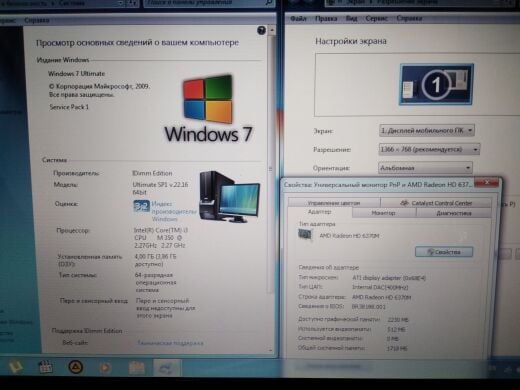Open the leftmost yellow taskbar icon

click(x=15, y=367)
